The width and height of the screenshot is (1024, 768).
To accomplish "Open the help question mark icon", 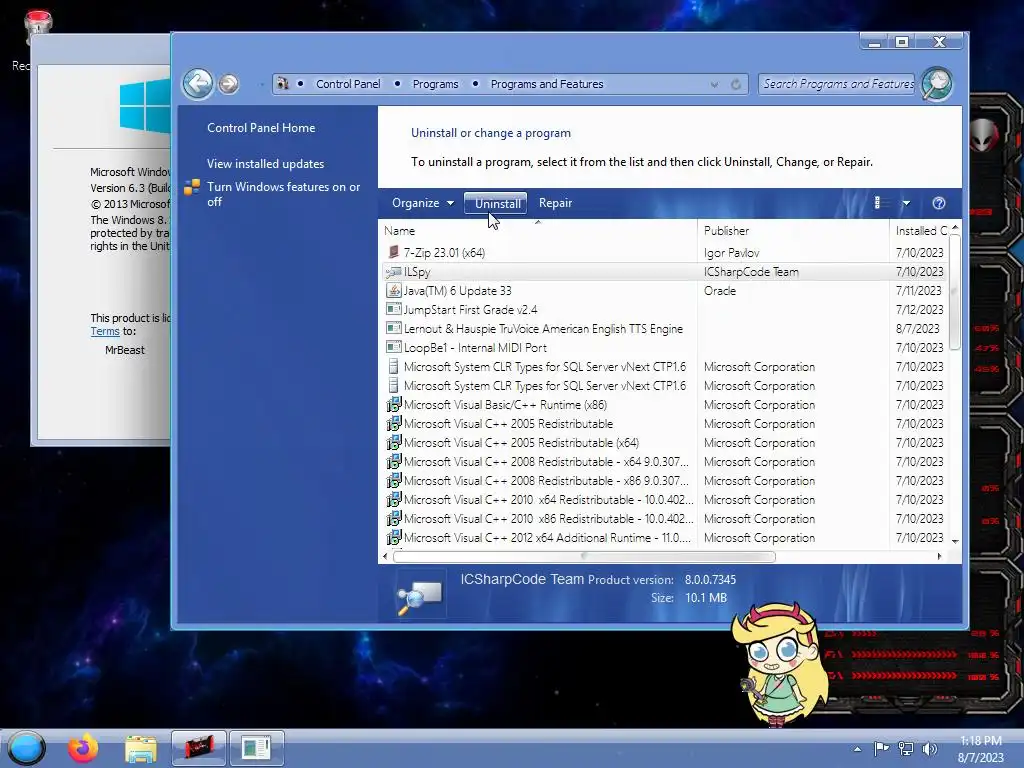I will point(938,203).
